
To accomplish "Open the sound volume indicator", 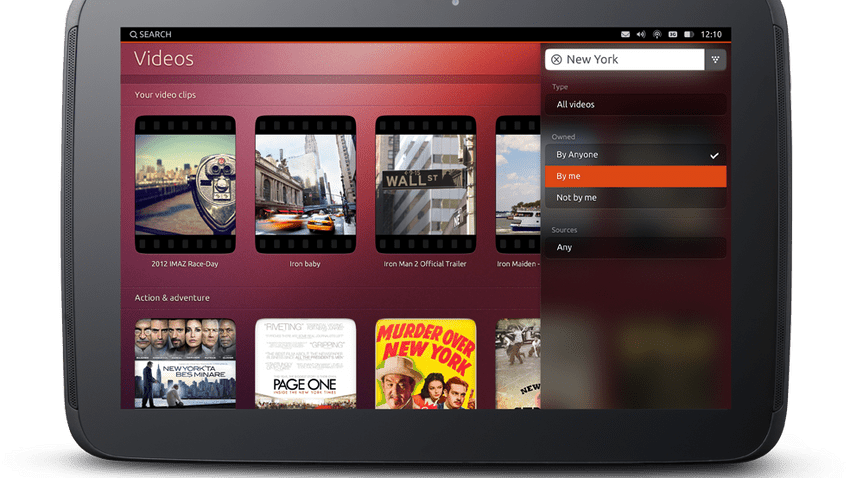I will point(641,34).
